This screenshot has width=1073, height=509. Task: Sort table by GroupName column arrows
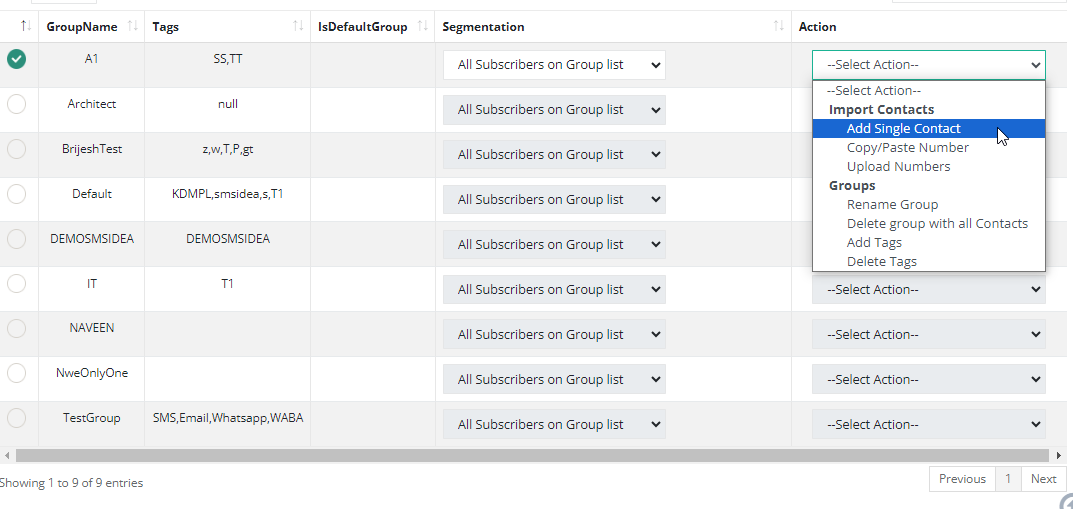[x=133, y=27]
